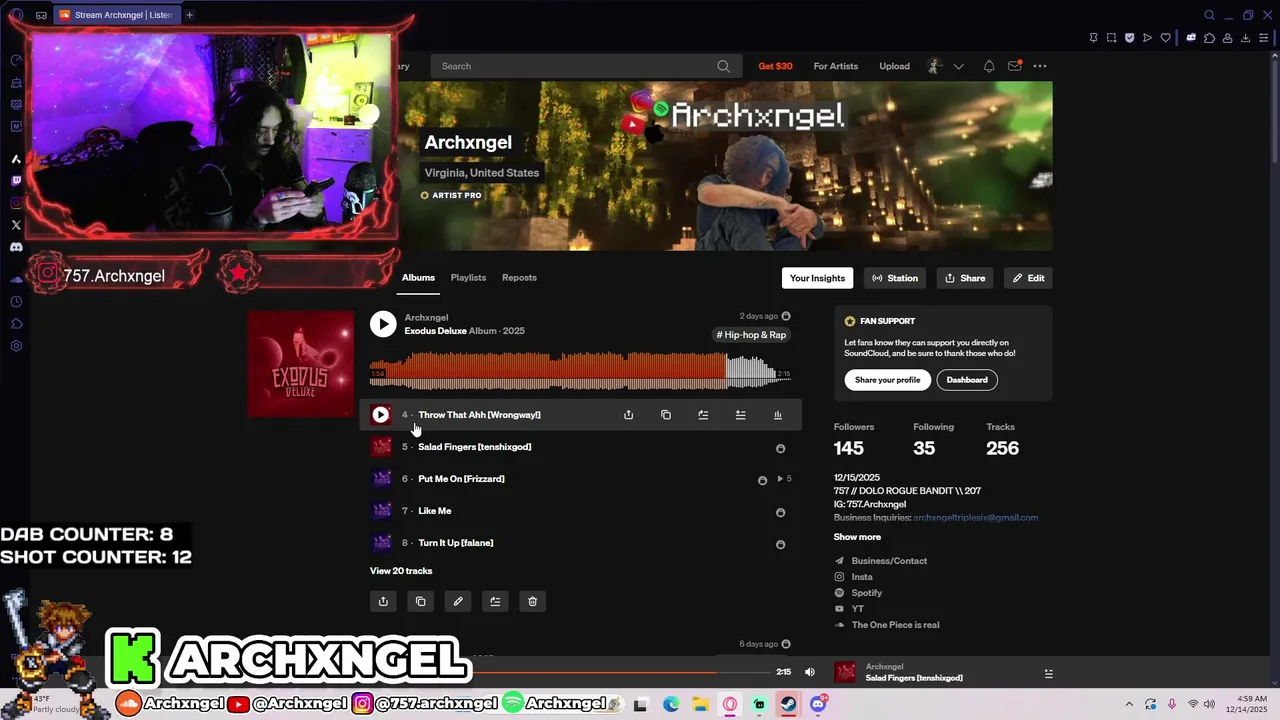This screenshot has height=720, width=1280.
Task: Add Throw That Ahh to Next Up
Action: (x=703, y=415)
